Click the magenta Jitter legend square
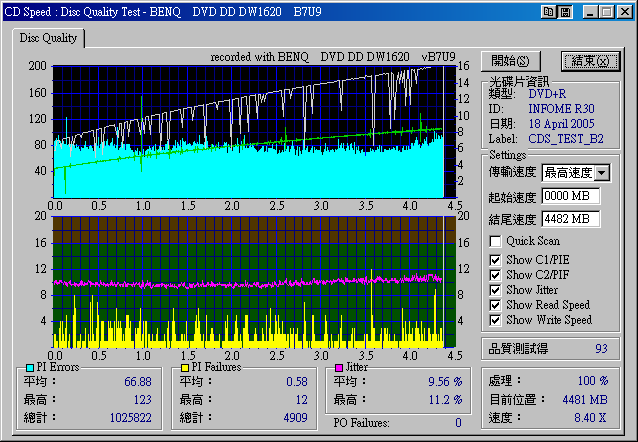Viewport: 638px width, 442px height. [339, 368]
